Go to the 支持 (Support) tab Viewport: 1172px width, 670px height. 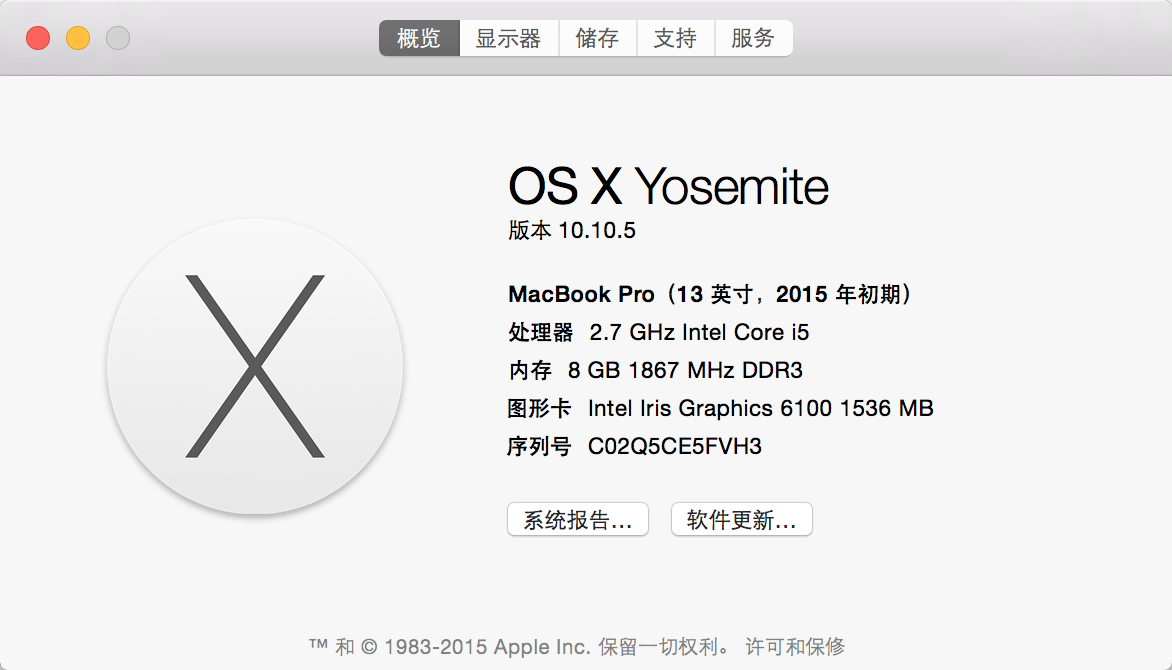pyautogui.click(x=675, y=39)
